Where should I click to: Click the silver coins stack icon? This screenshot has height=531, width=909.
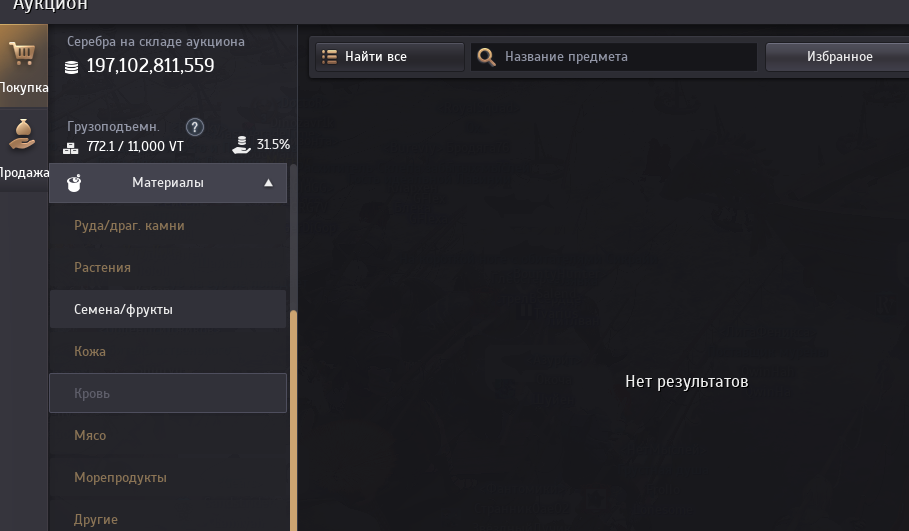click(71, 67)
